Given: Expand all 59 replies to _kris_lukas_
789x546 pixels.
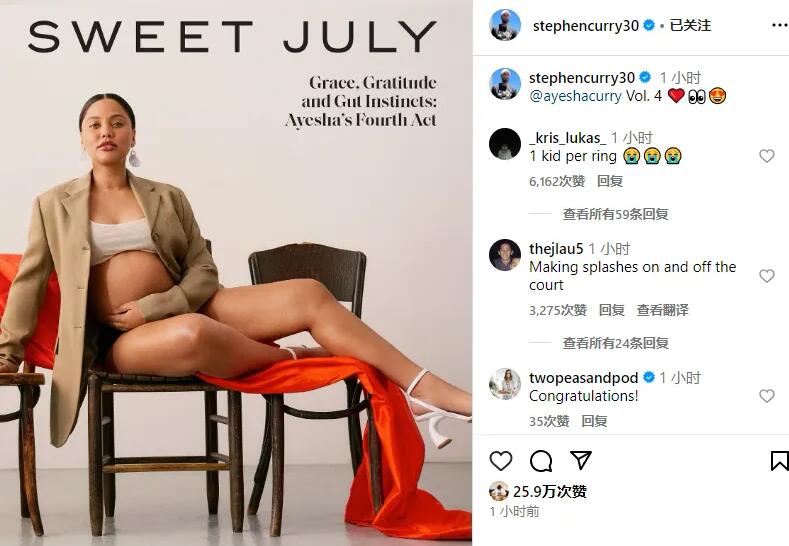Looking at the screenshot, I should (615, 214).
